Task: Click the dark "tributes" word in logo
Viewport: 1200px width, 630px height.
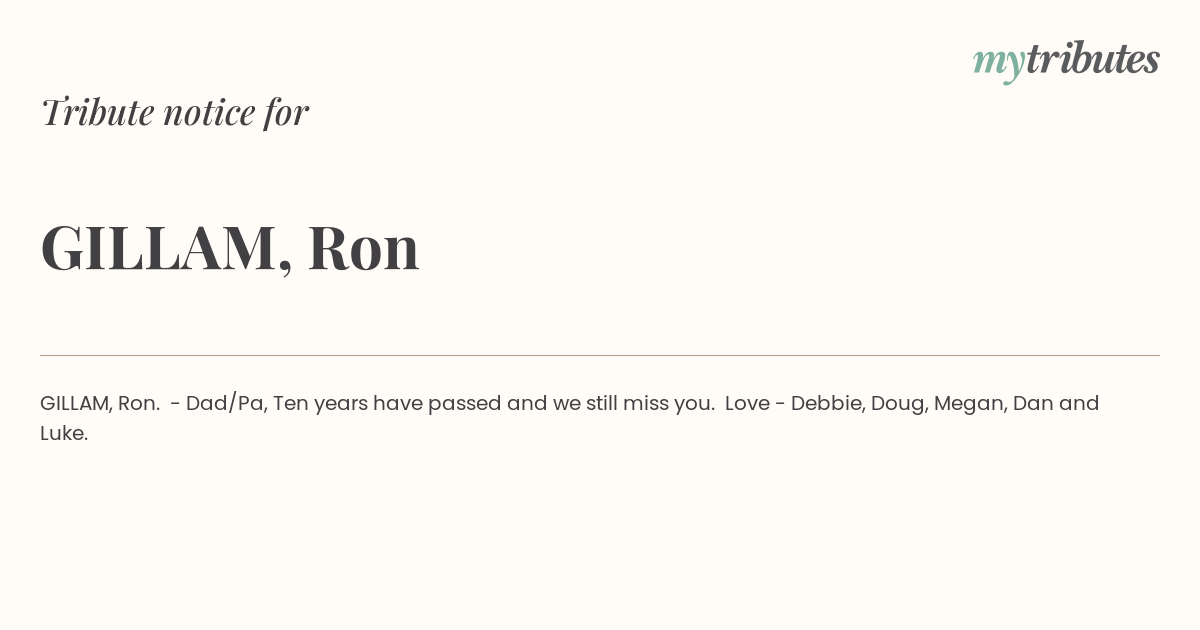Action: [1093, 59]
